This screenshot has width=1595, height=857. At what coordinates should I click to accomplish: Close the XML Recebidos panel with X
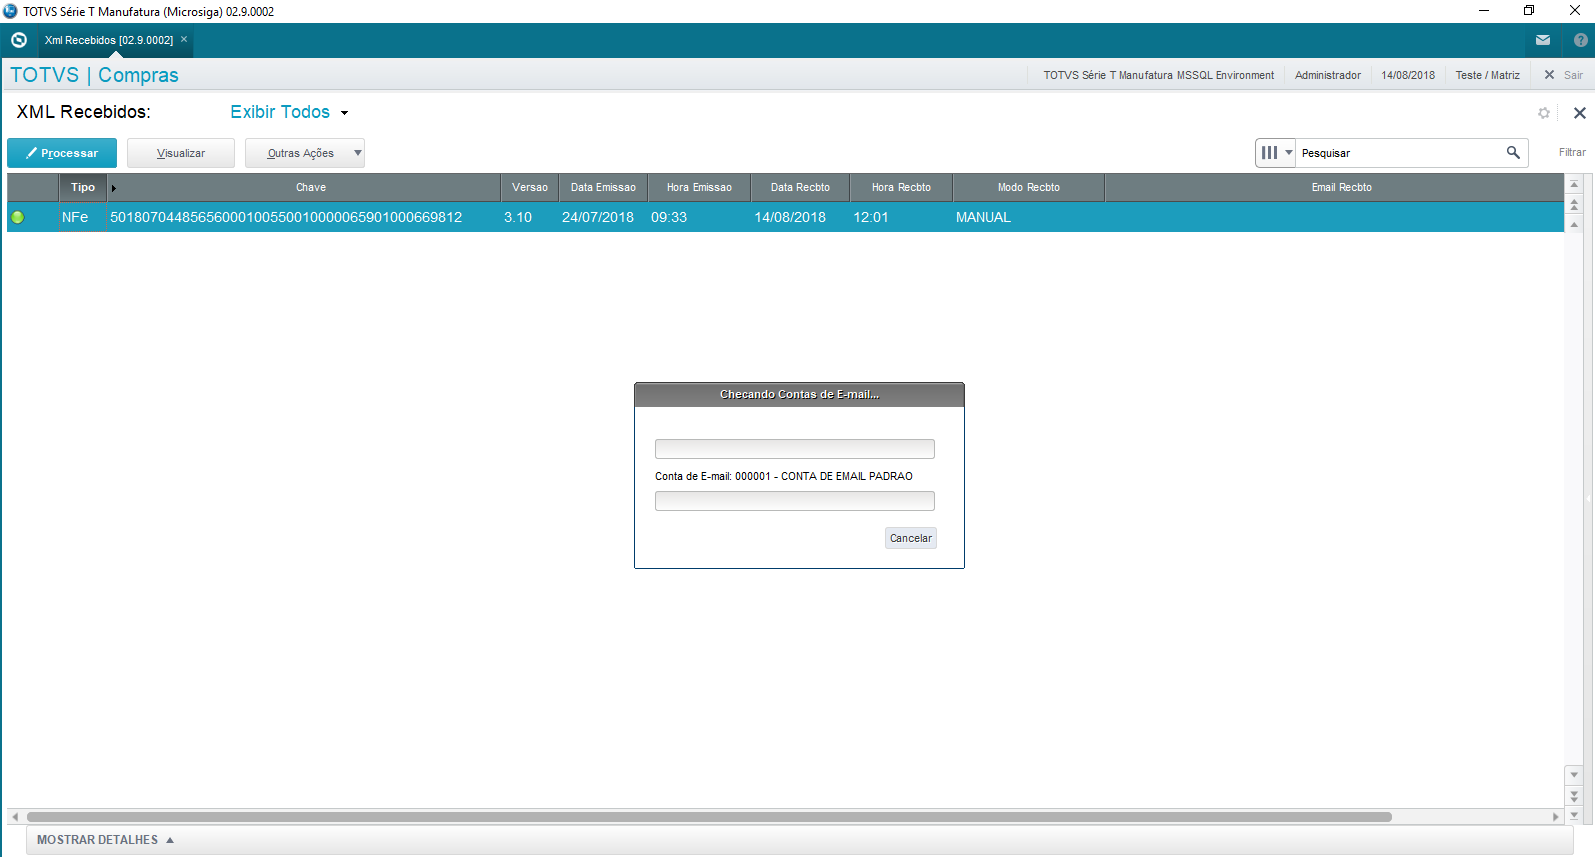click(x=1580, y=113)
